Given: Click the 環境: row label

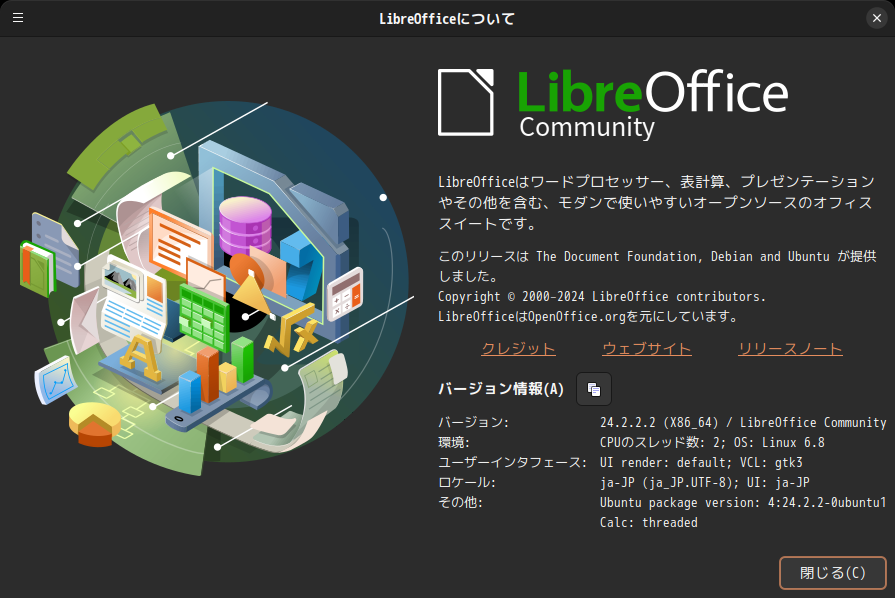Looking at the screenshot, I should (x=454, y=443).
